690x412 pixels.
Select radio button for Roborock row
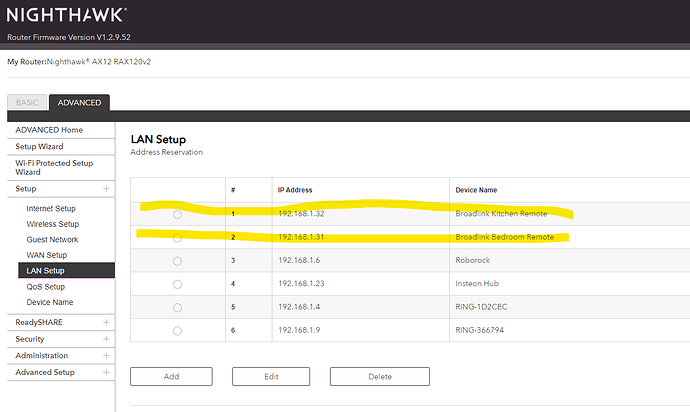coord(177,261)
